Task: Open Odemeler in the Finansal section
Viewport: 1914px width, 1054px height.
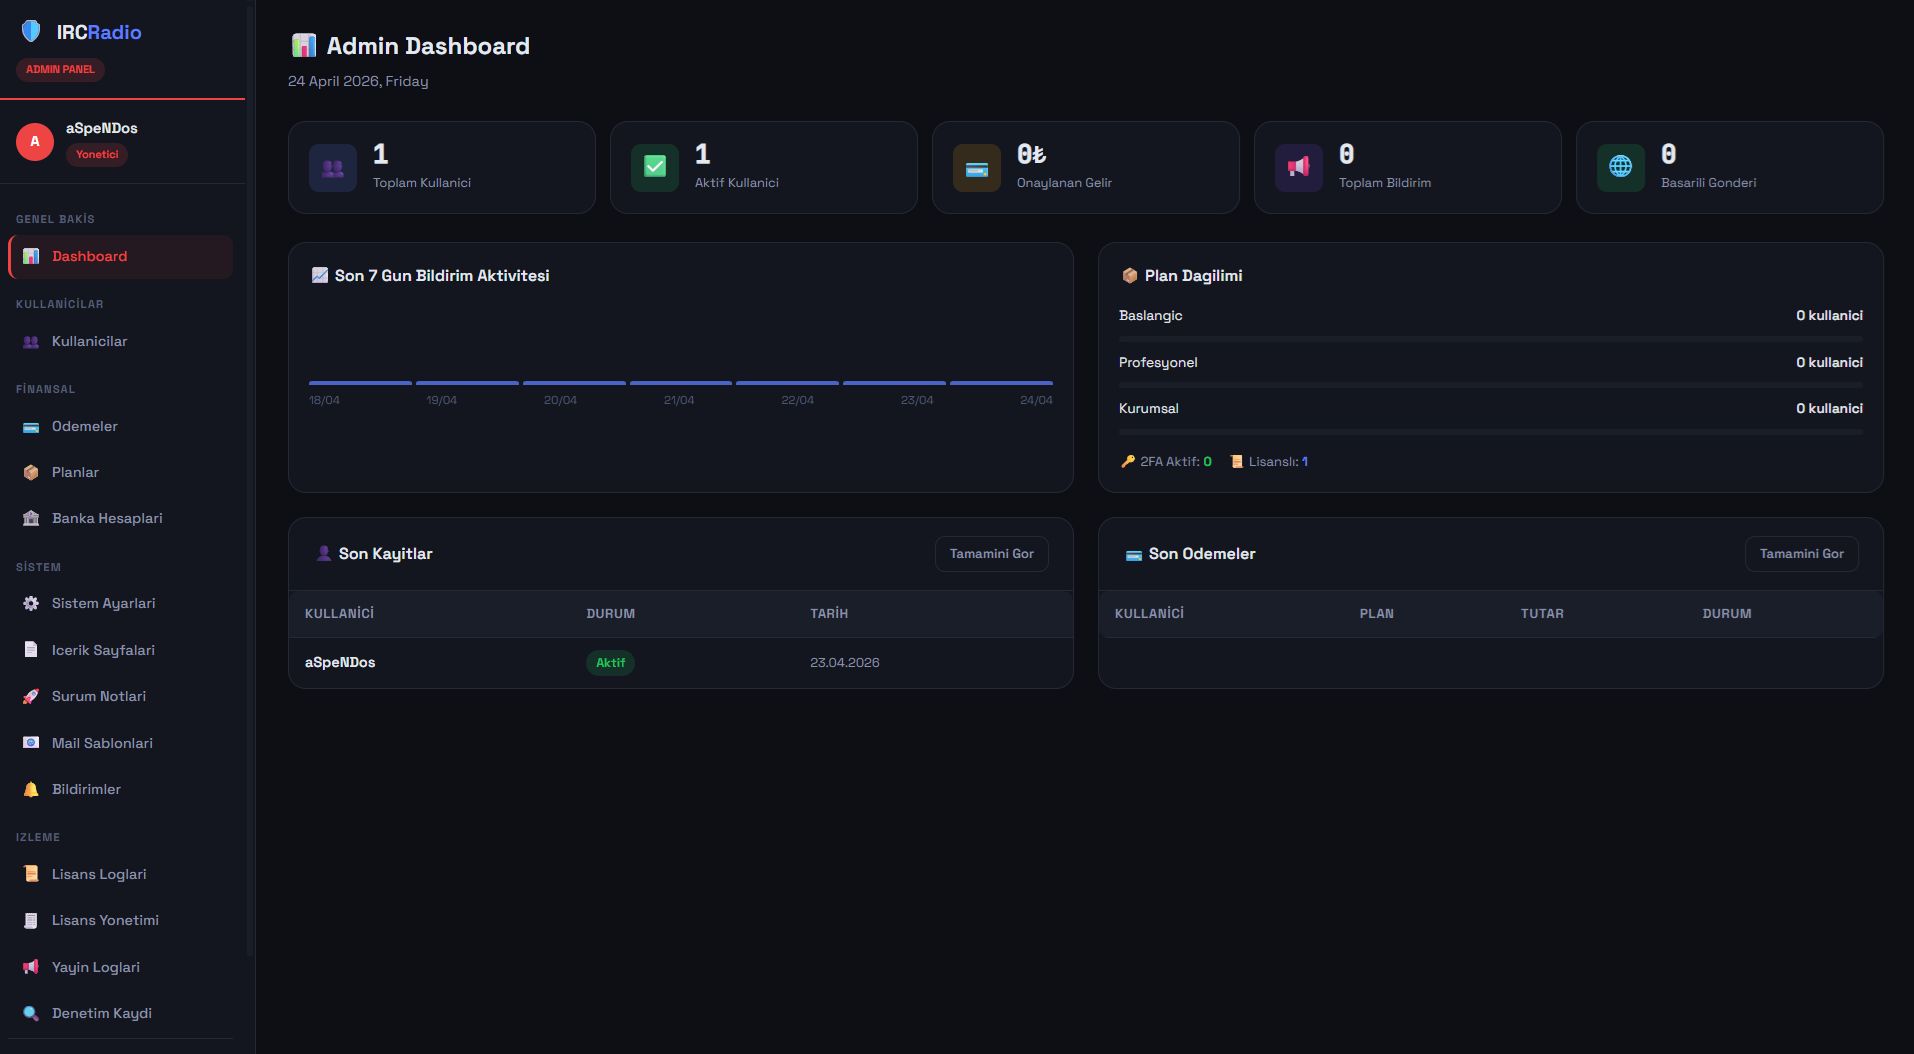Action: tap(85, 427)
